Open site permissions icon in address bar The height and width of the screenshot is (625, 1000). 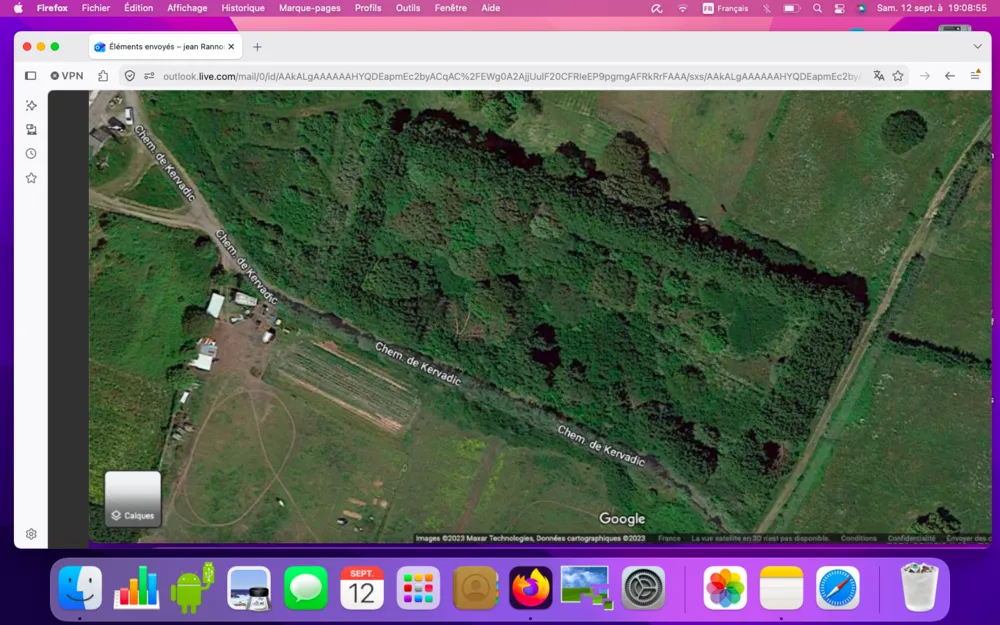149,76
